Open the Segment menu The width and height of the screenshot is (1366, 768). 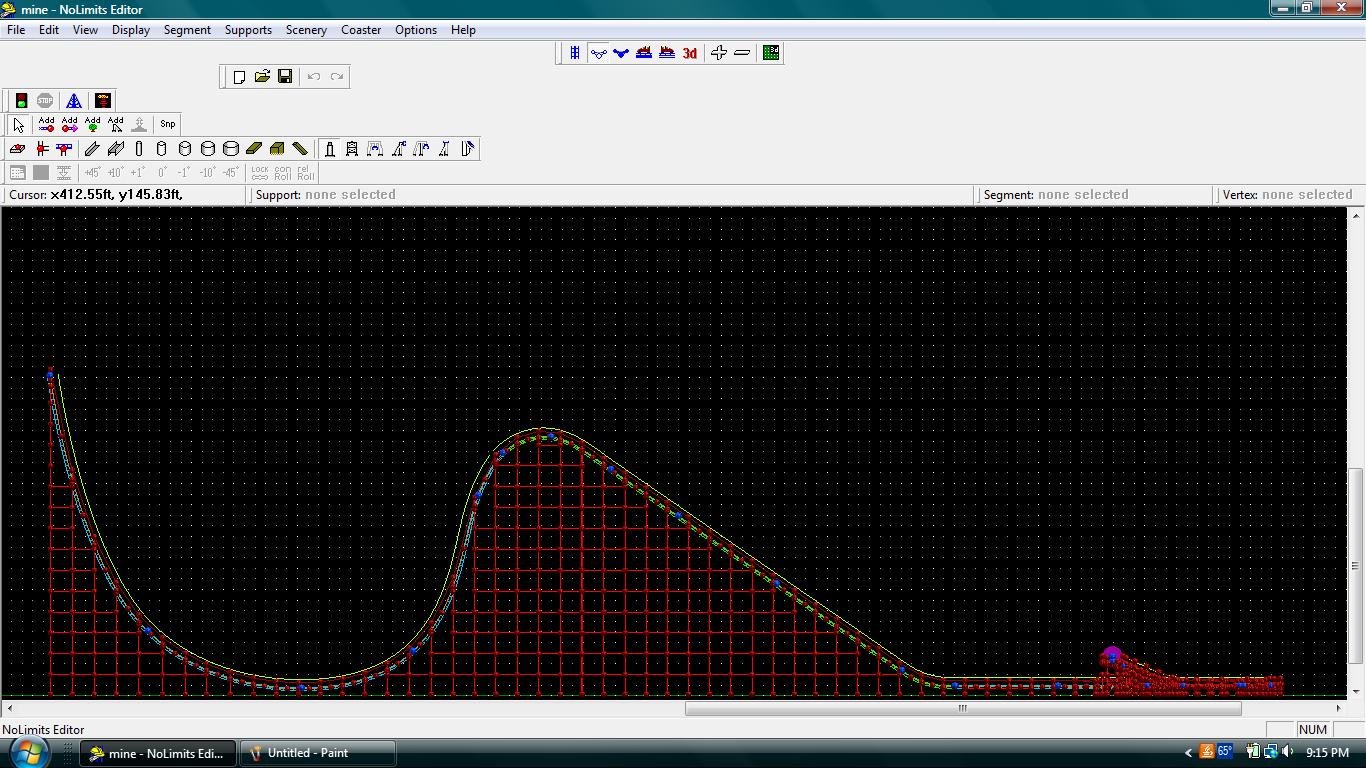[x=187, y=30]
